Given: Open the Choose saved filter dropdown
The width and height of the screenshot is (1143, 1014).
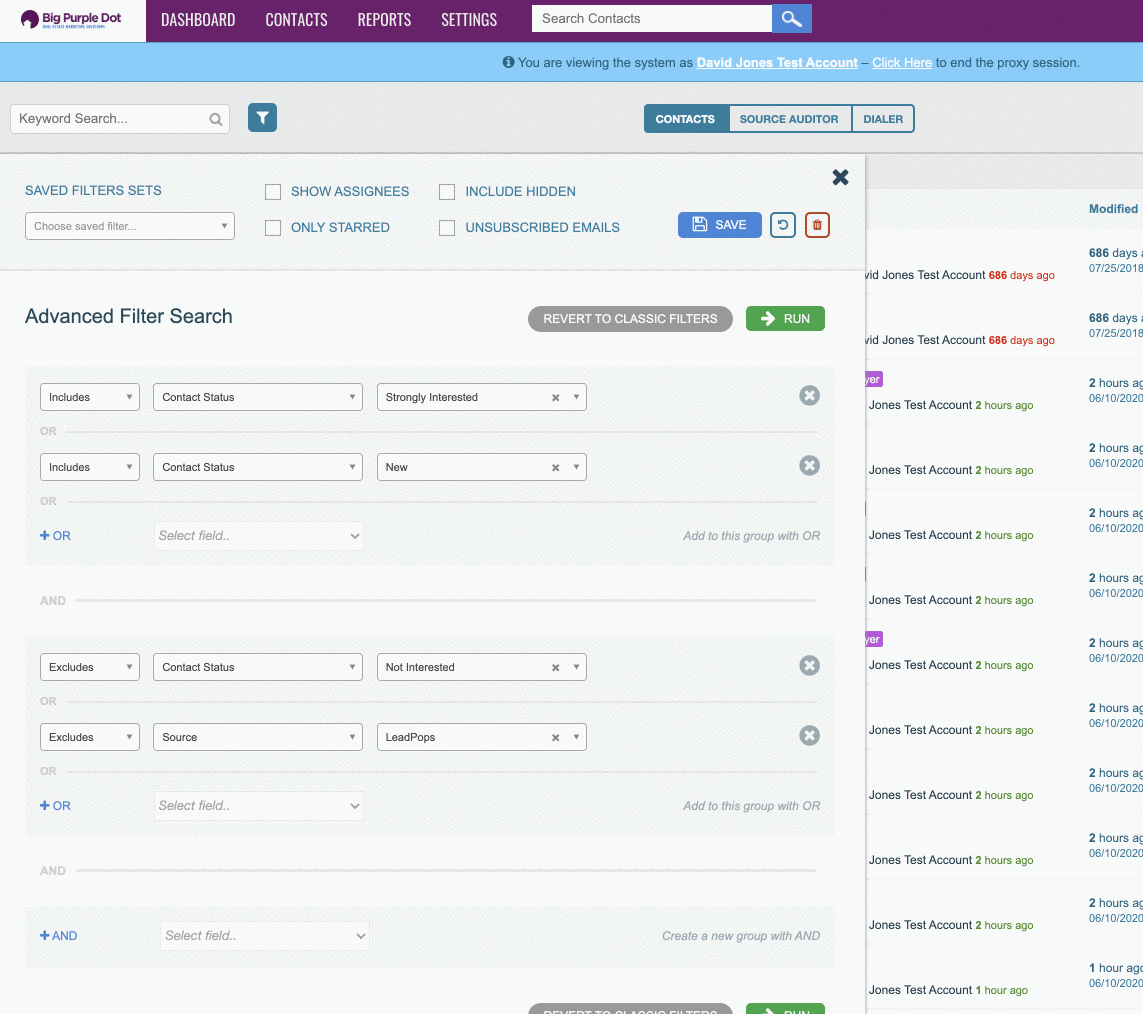Looking at the screenshot, I should tap(130, 226).
